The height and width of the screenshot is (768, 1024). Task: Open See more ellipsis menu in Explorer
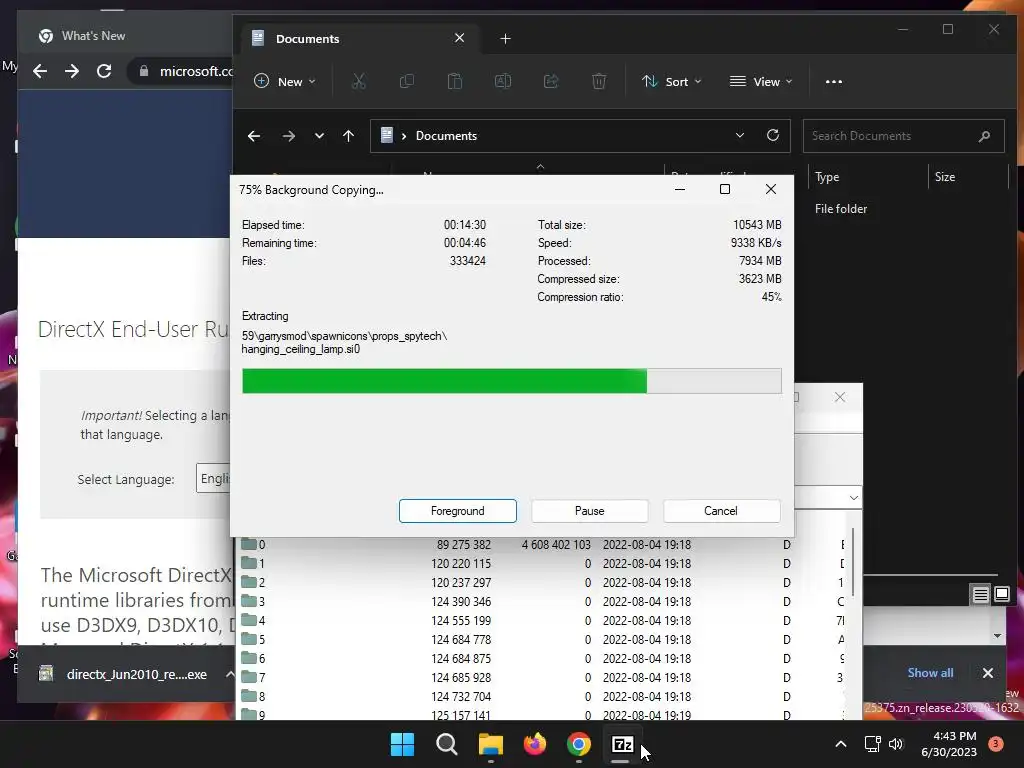pyautogui.click(x=833, y=82)
